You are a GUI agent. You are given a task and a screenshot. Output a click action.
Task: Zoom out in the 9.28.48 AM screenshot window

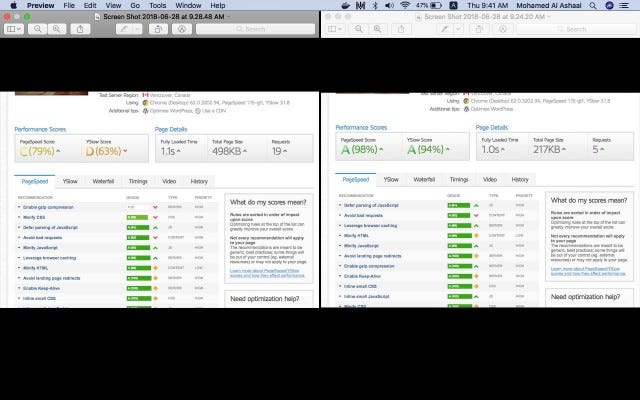[x=38, y=29]
